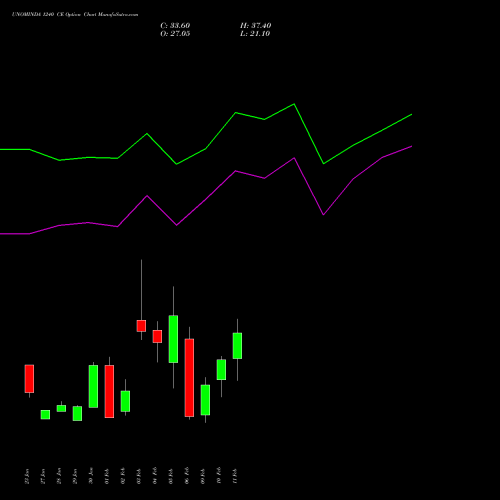Viewport: 500px width, 500px height.
Task: Select the 09 Feb date label
Action: click(x=203, y=476)
